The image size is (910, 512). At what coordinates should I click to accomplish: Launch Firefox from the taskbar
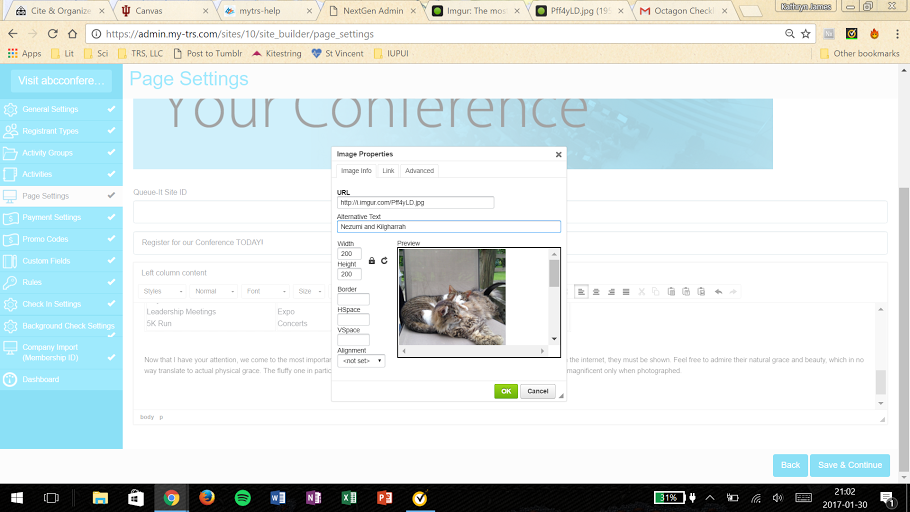click(x=207, y=497)
